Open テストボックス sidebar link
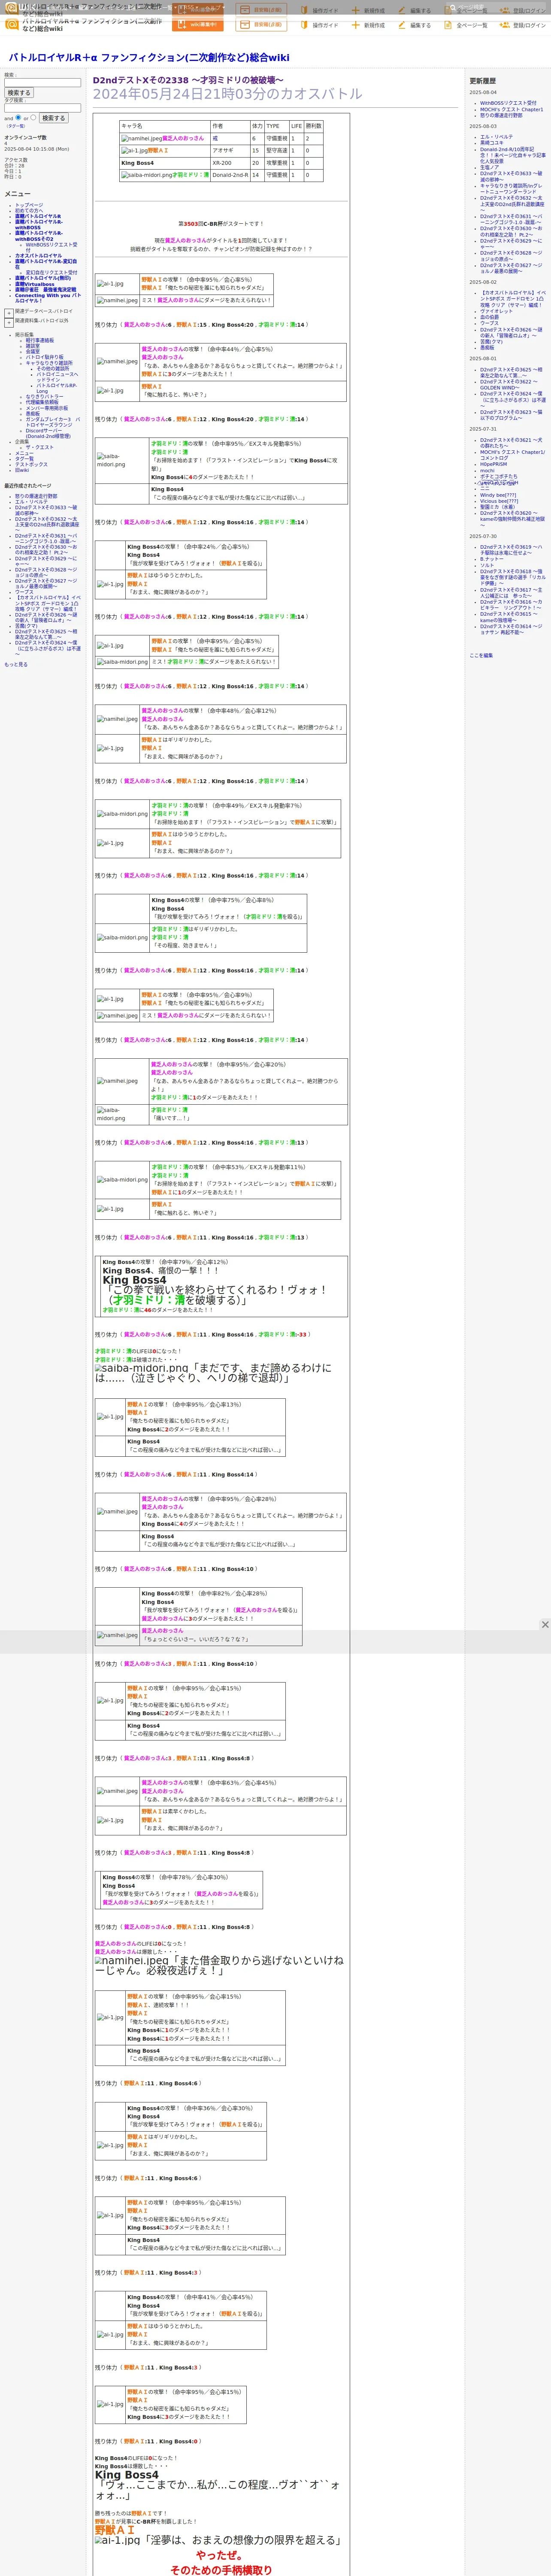The image size is (551, 2576). pyautogui.click(x=31, y=465)
